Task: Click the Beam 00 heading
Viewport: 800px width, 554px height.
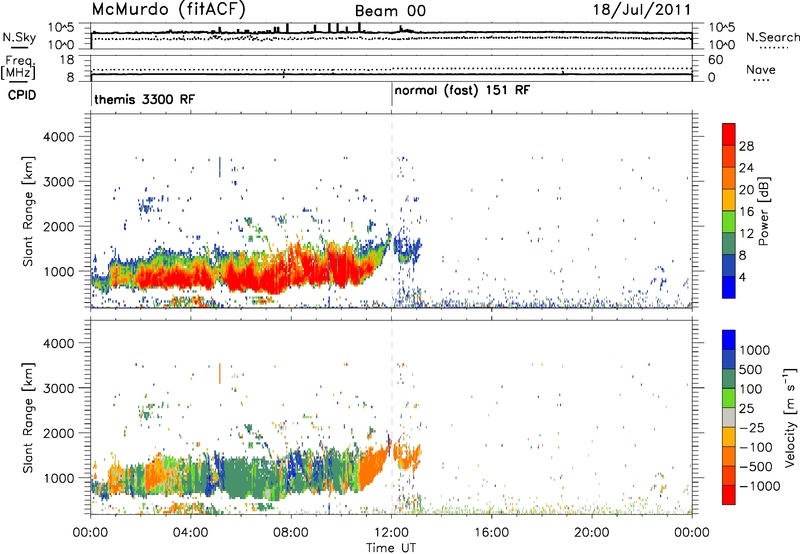Action: (390, 11)
